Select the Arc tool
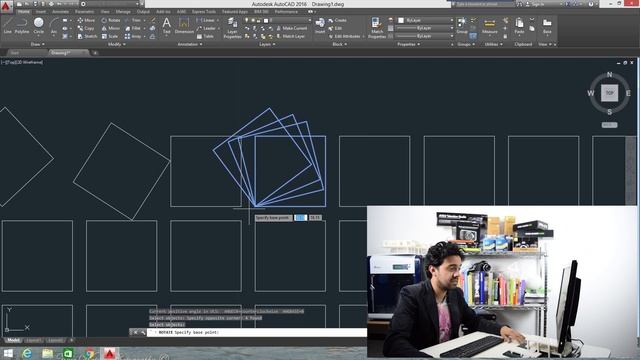 pos(53,25)
